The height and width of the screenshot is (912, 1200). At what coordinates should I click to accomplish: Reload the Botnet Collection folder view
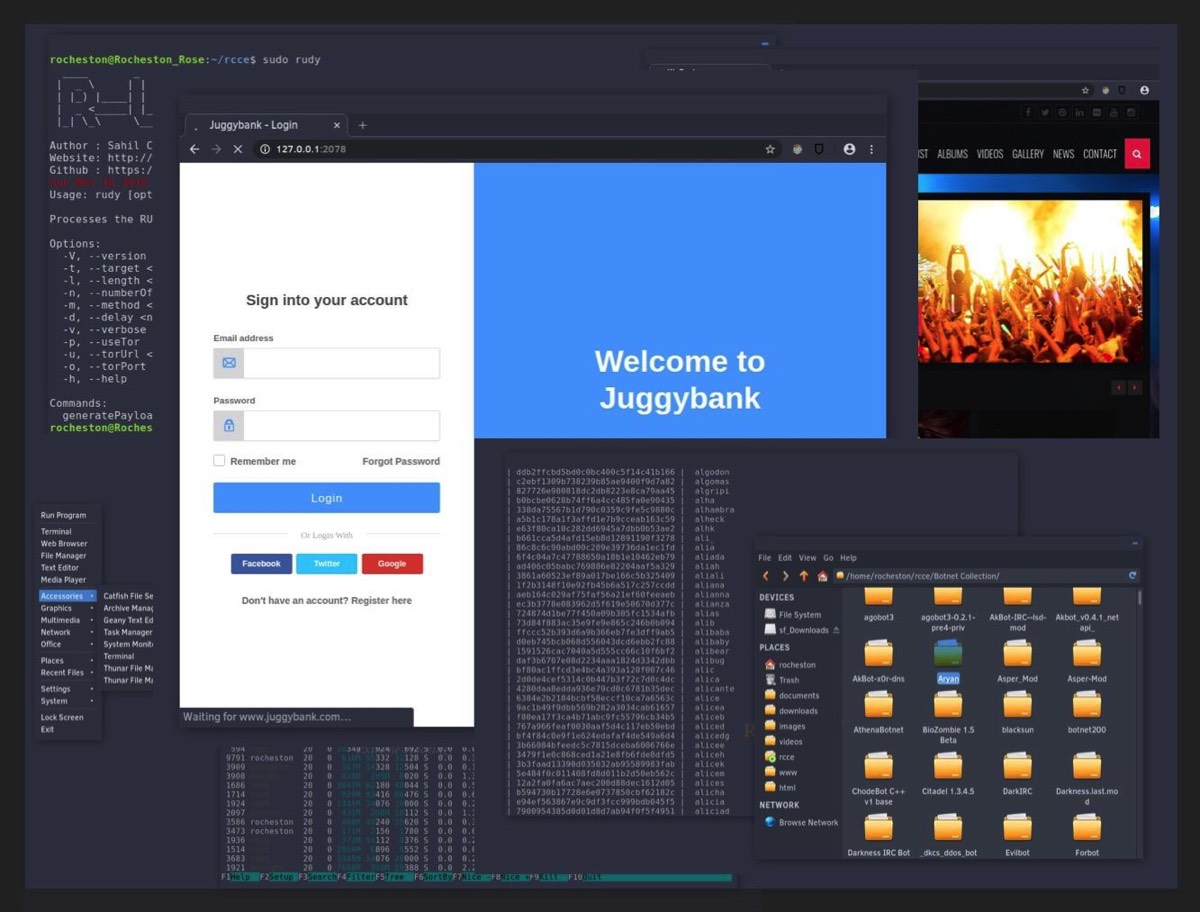(x=1132, y=576)
